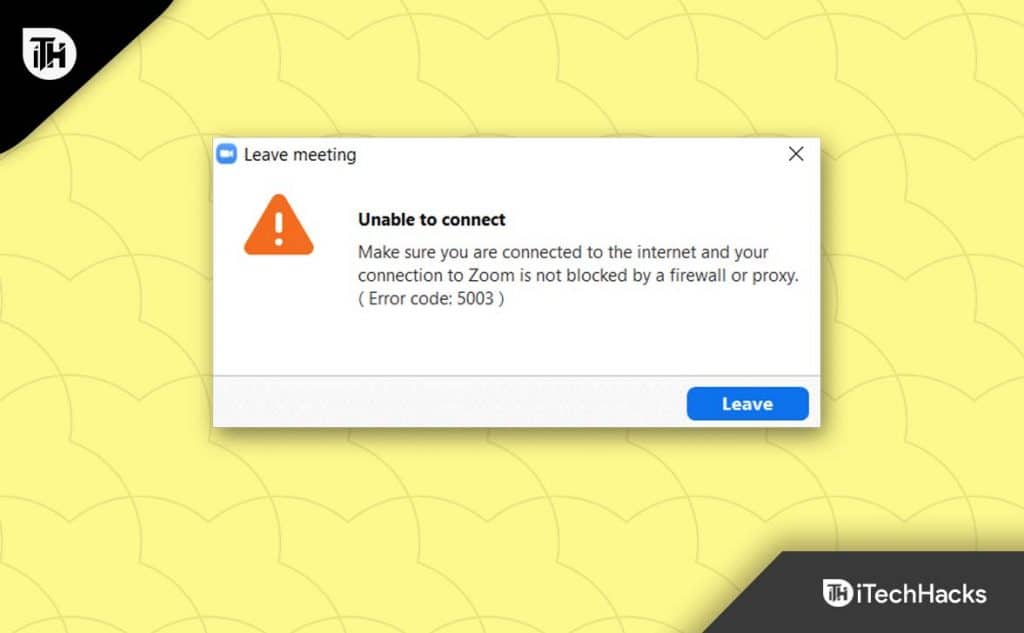1024x633 pixels.
Task: Select the Error code: 5003 text
Action: click(x=431, y=299)
